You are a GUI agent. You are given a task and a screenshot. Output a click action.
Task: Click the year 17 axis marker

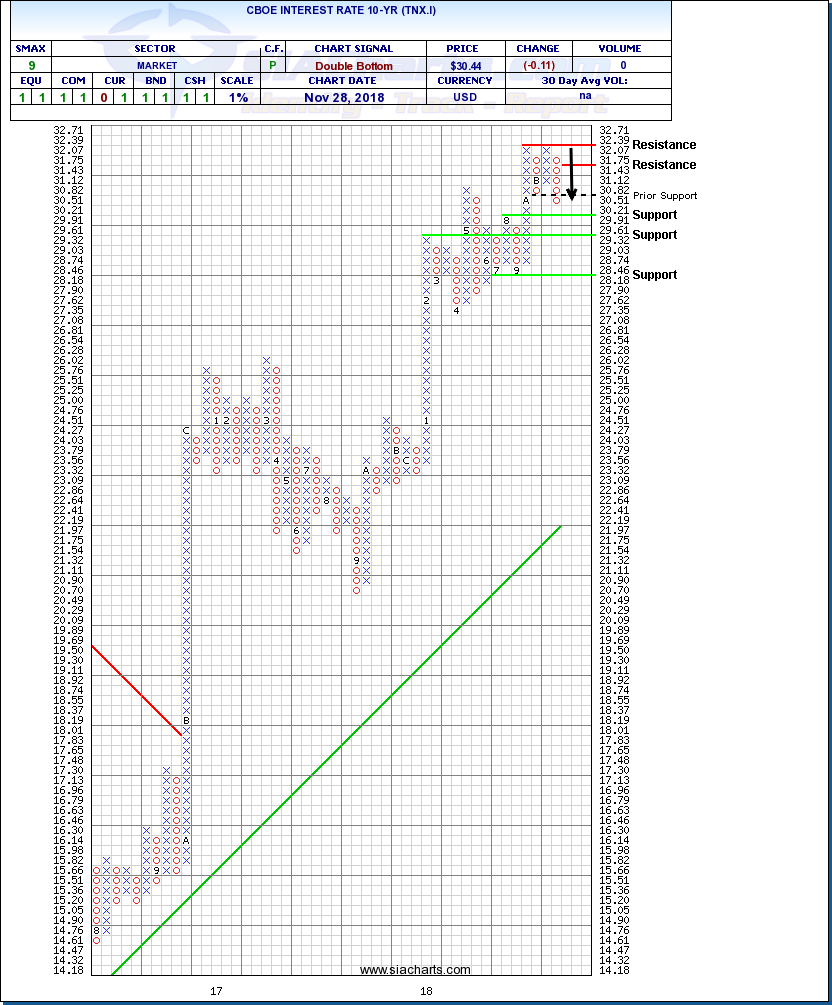(215, 991)
